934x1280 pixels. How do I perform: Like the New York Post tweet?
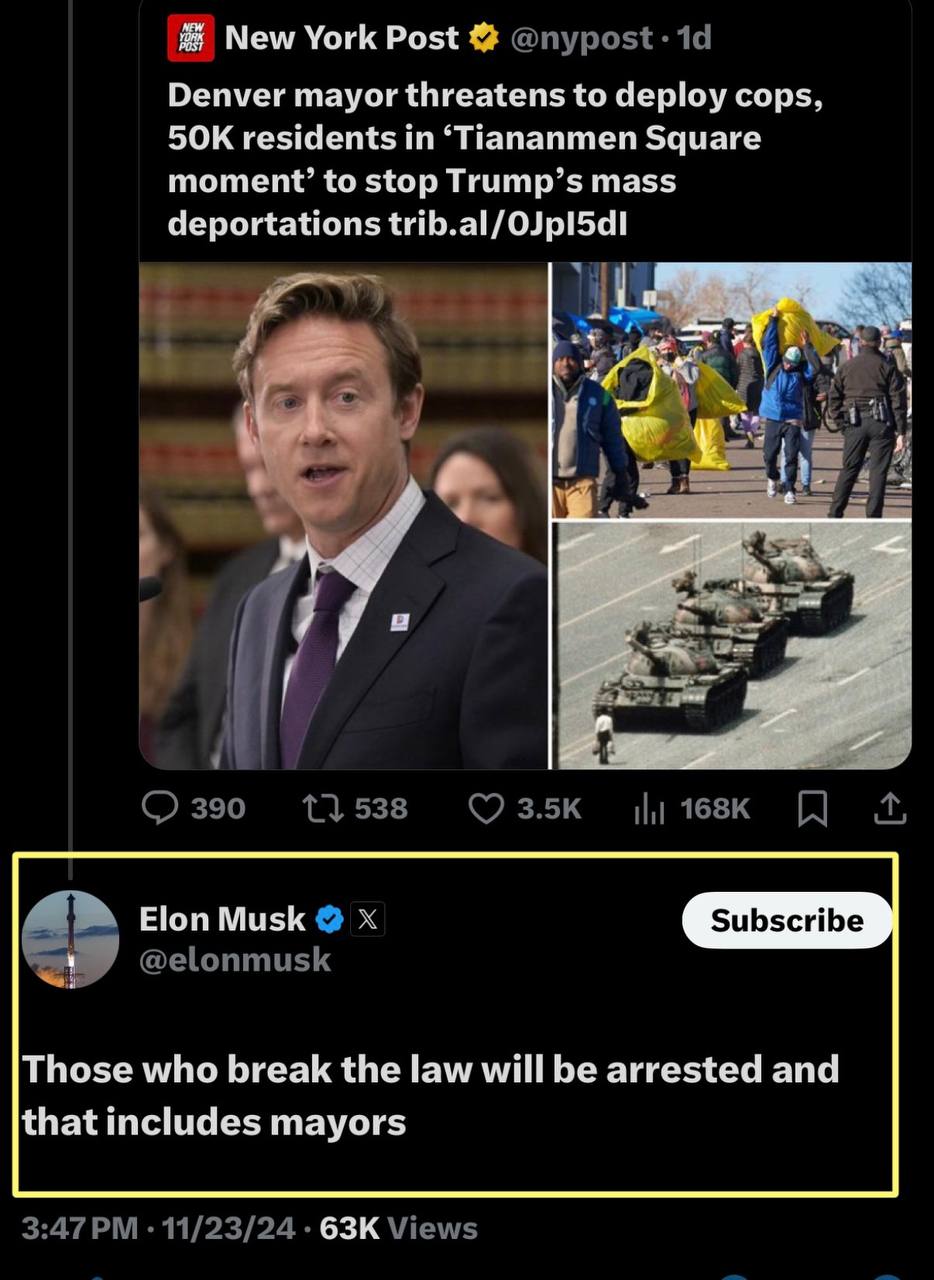point(486,808)
